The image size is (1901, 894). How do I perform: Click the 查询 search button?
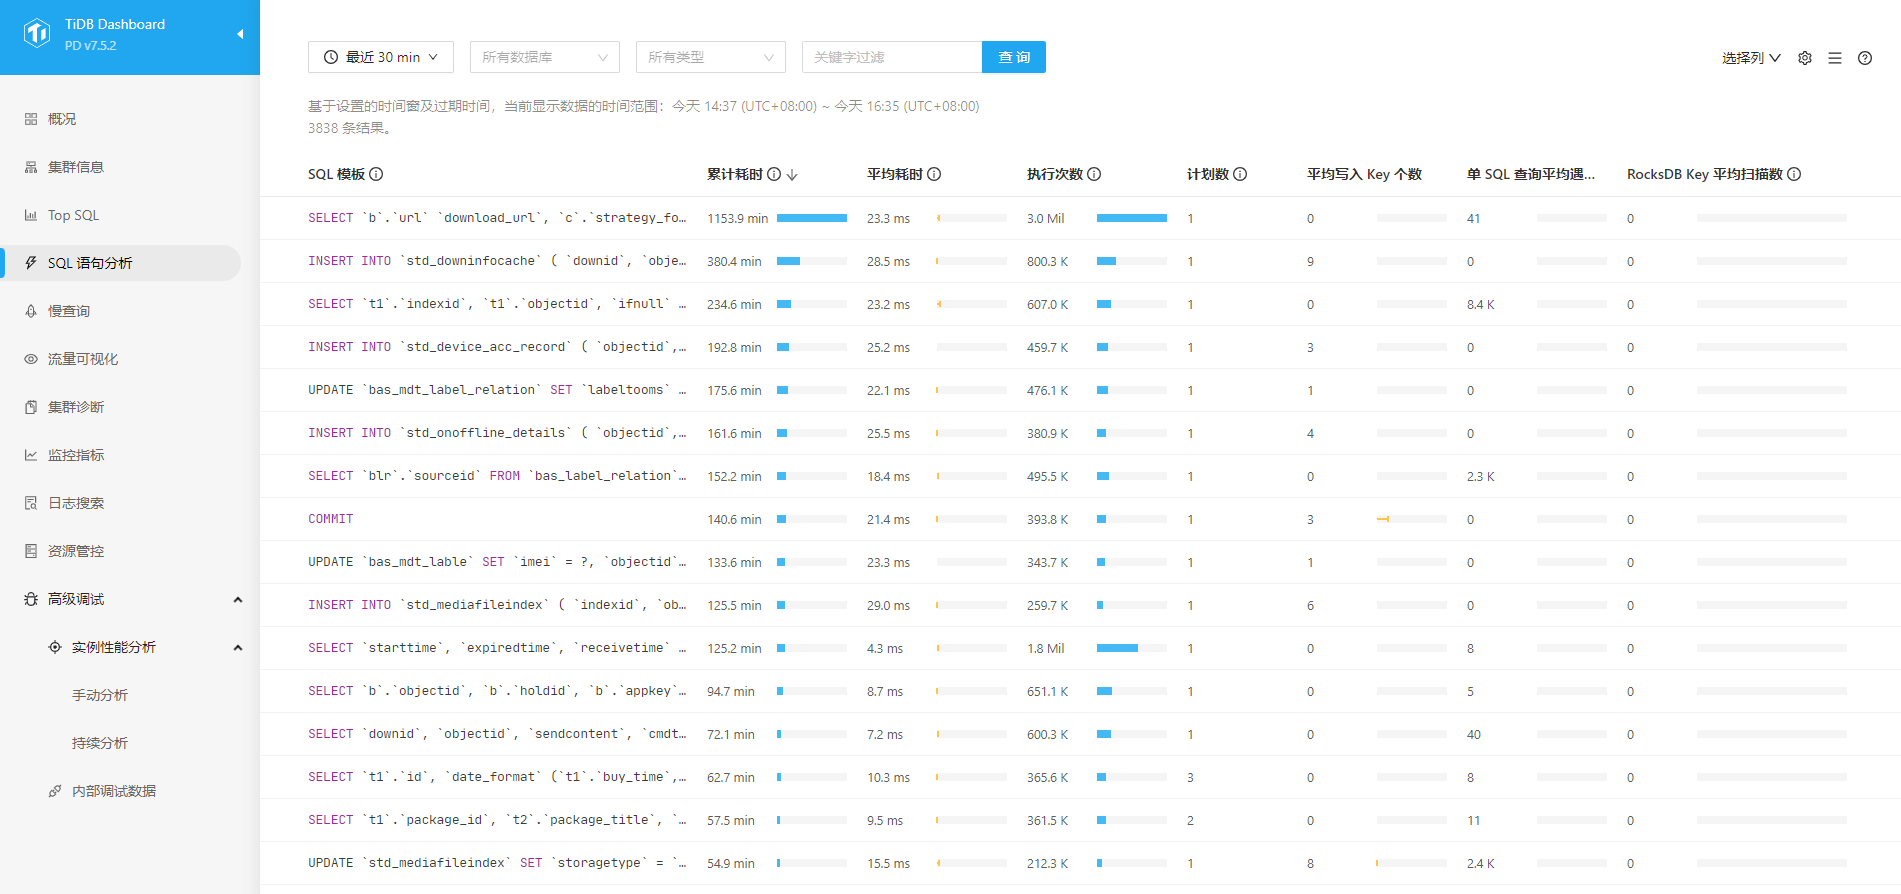(1013, 57)
